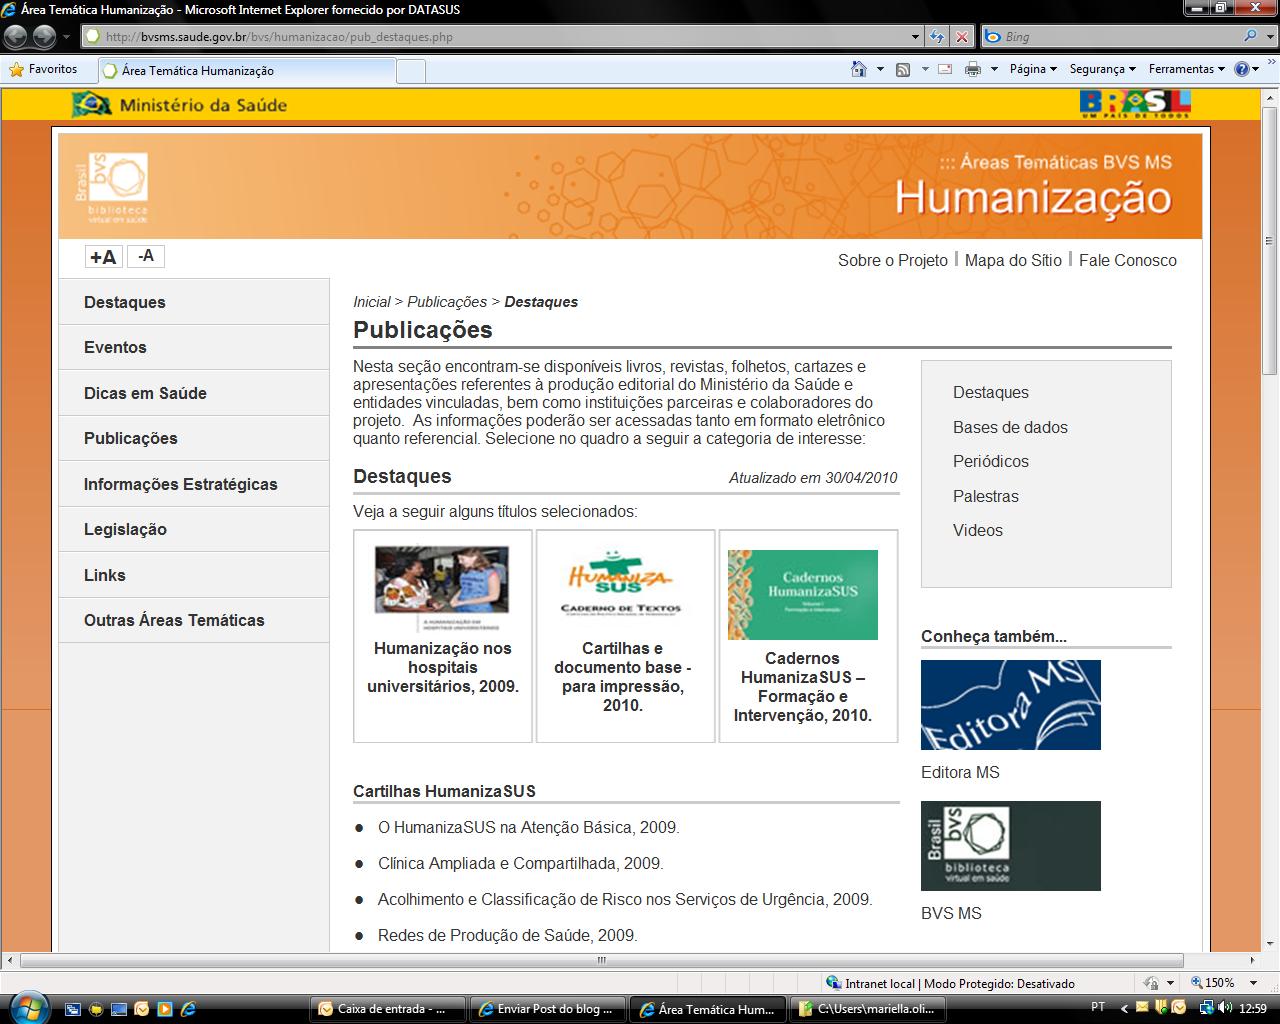Click the Print icon in the toolbar
This screenshot has width=1280, height=1024.
pos(972,69)
